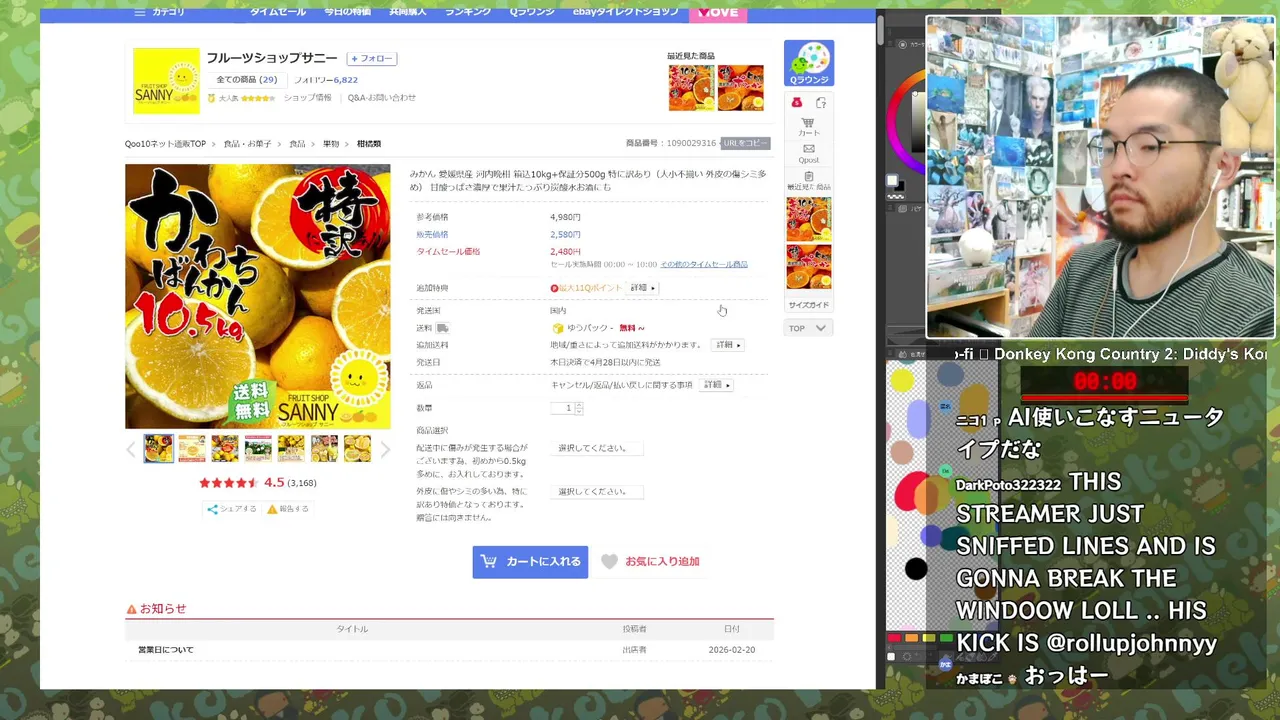Open second recently viewed product thumbnail in header

(740, 88)
